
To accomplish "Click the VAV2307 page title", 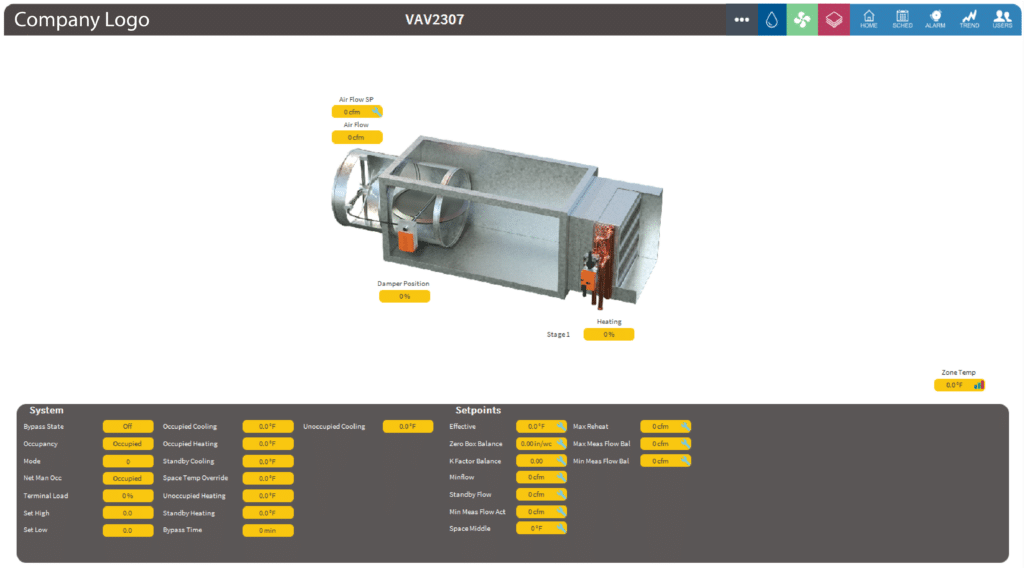I will (x=434, y=20).
